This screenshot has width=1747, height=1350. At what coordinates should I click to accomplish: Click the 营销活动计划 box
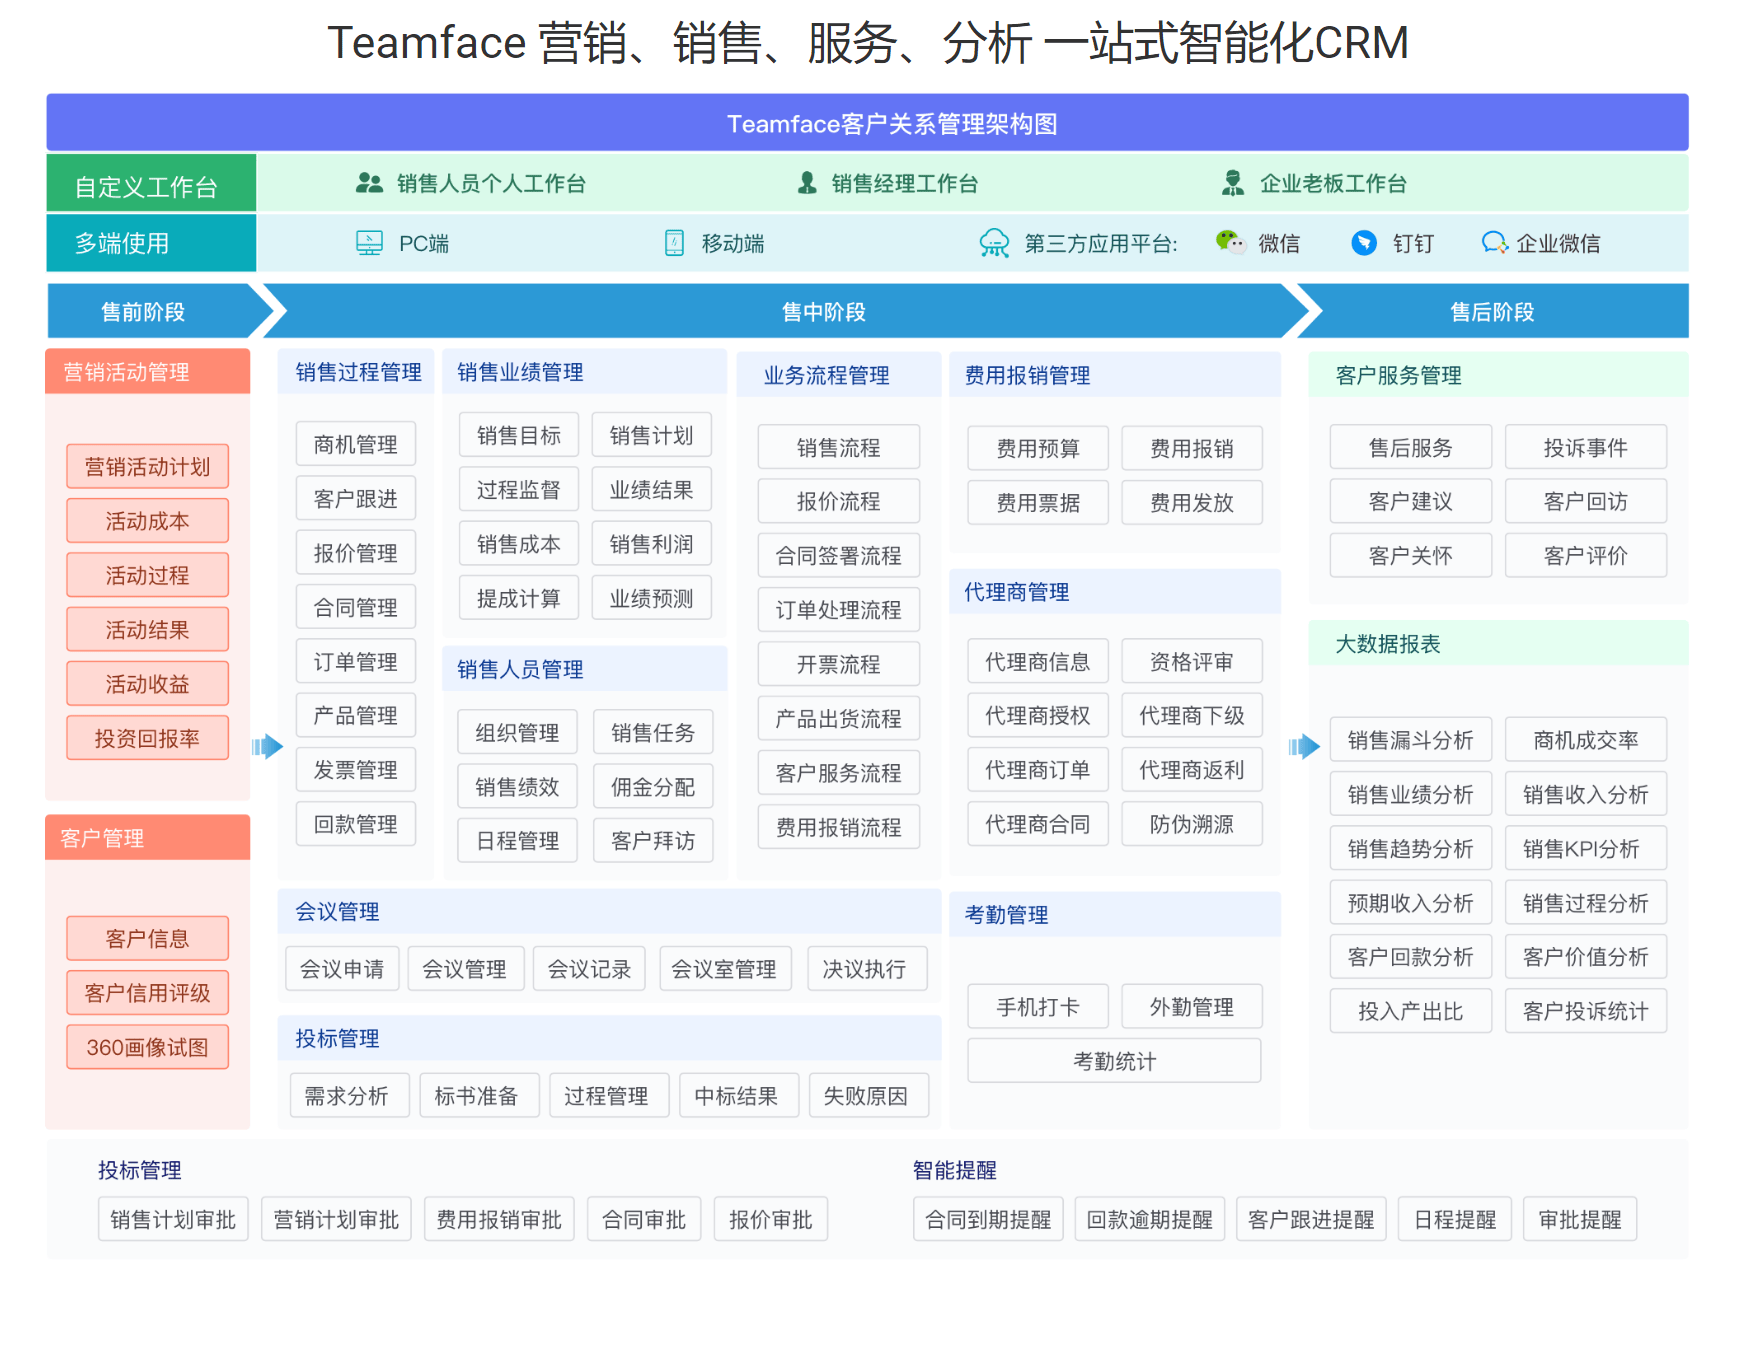(148, 467)
